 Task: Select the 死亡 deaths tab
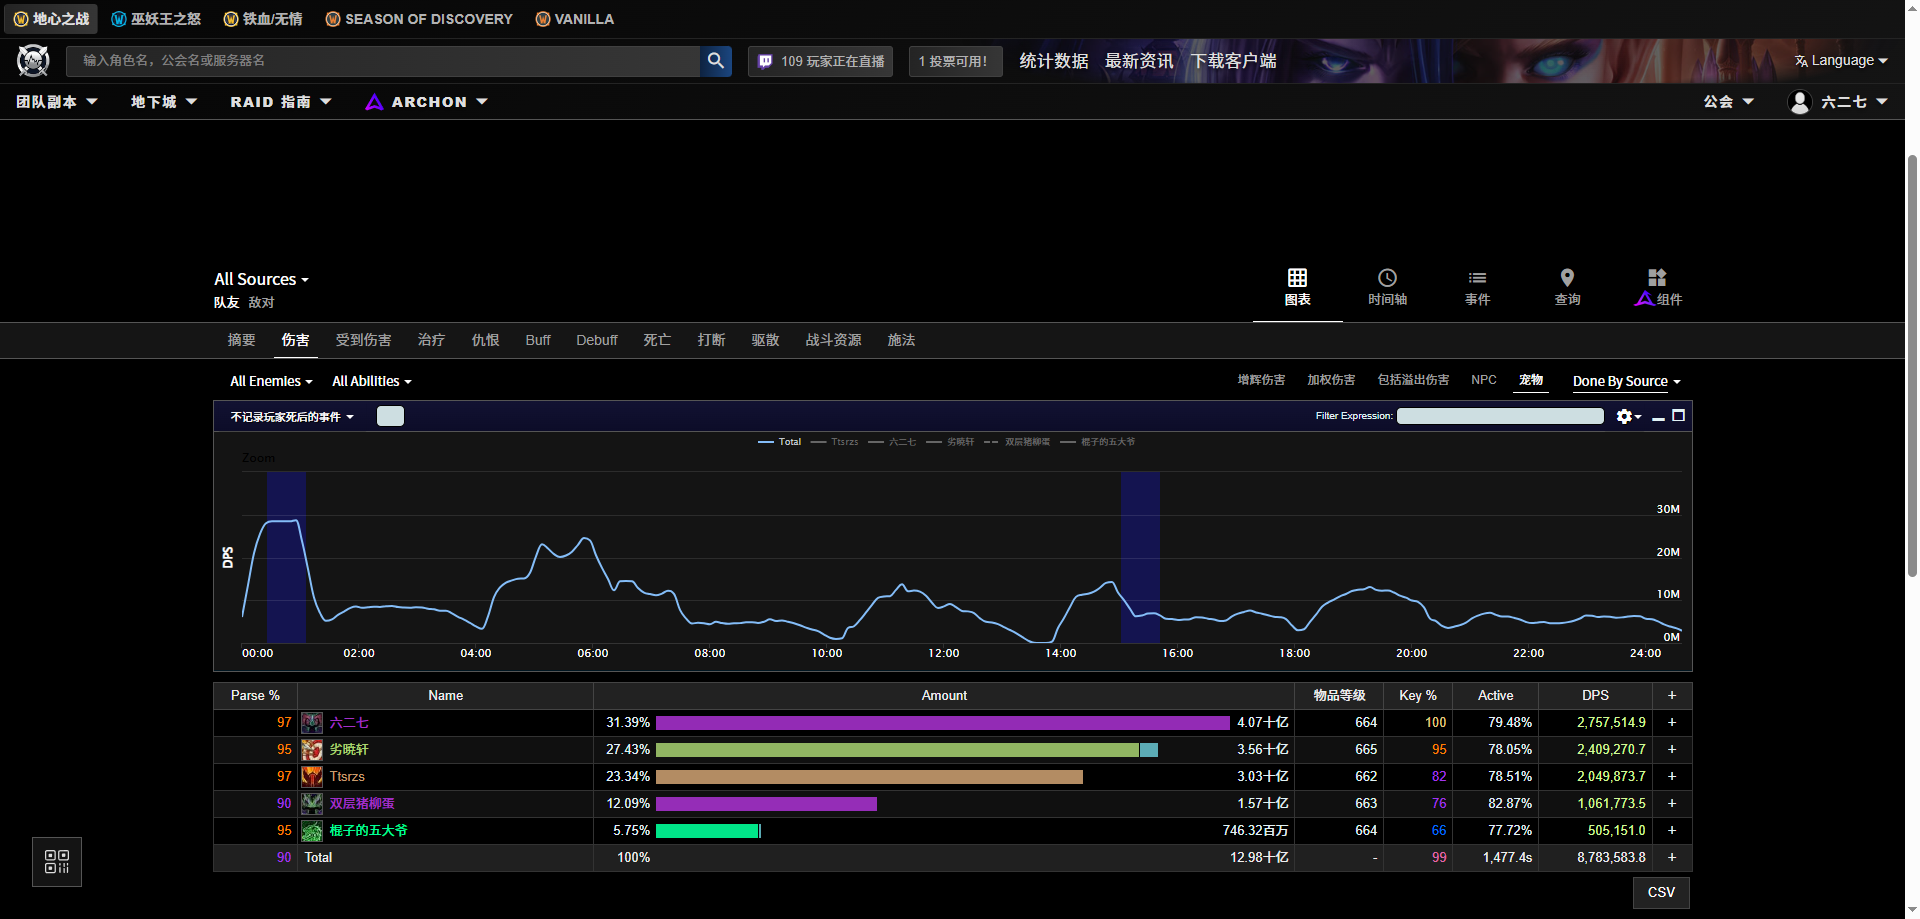657,340
